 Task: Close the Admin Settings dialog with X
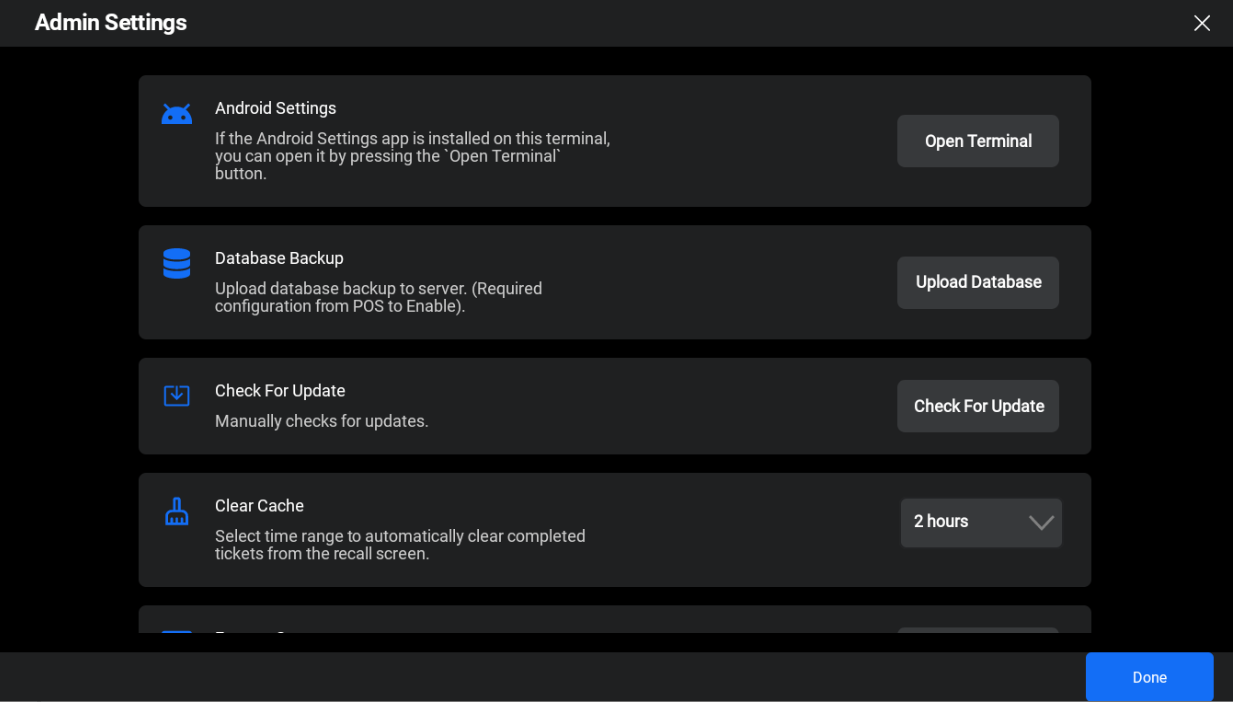1202,23
